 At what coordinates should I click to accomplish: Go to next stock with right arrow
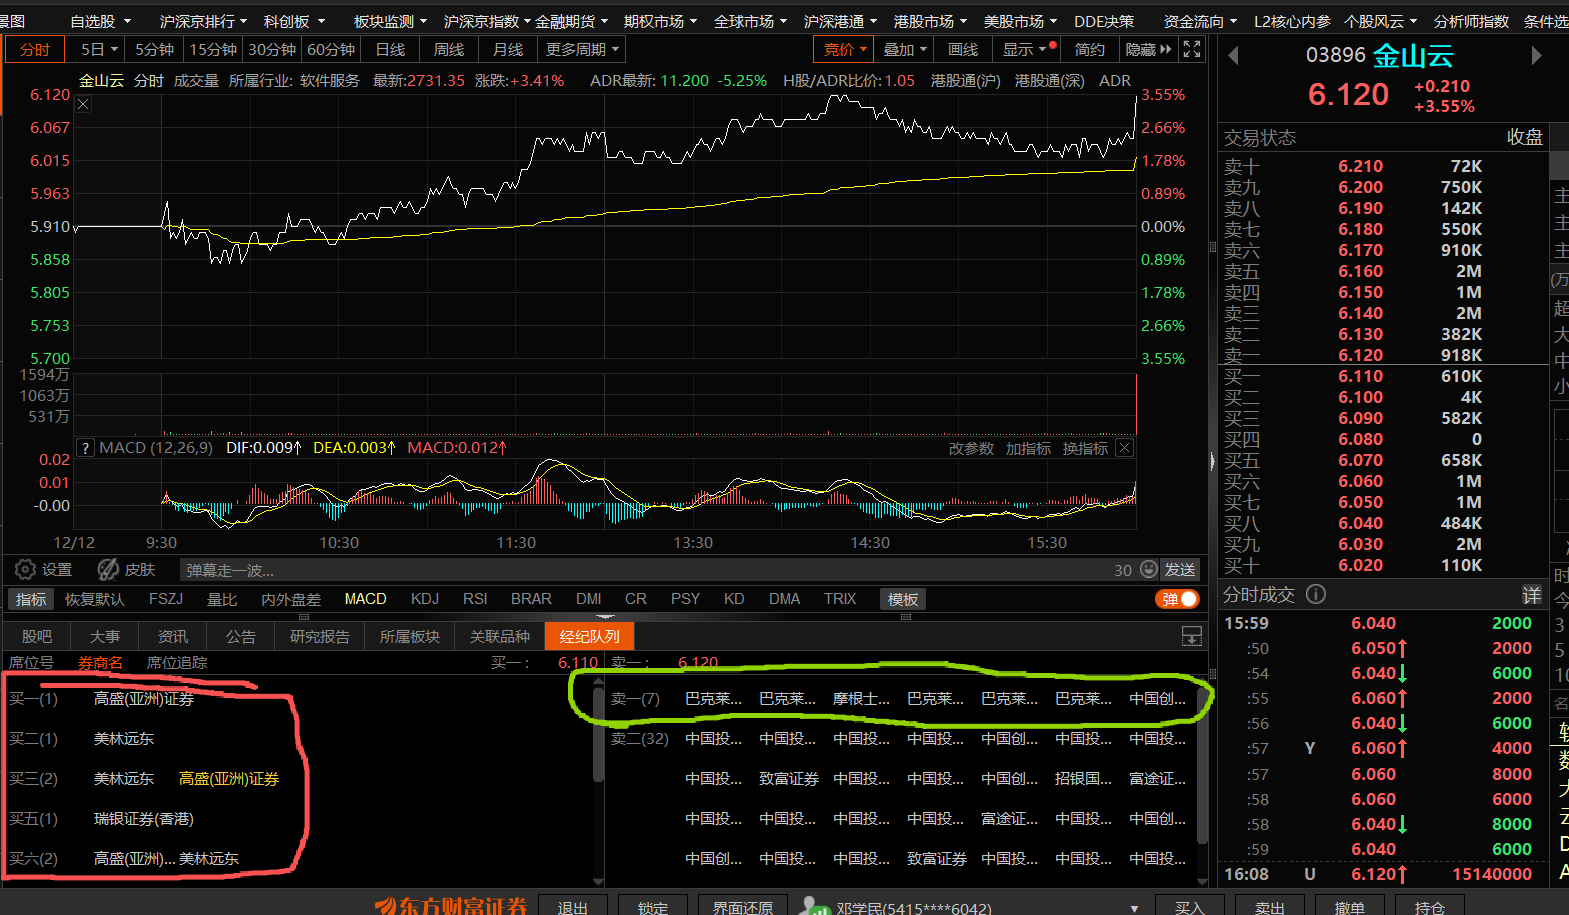click(1537, 56)
